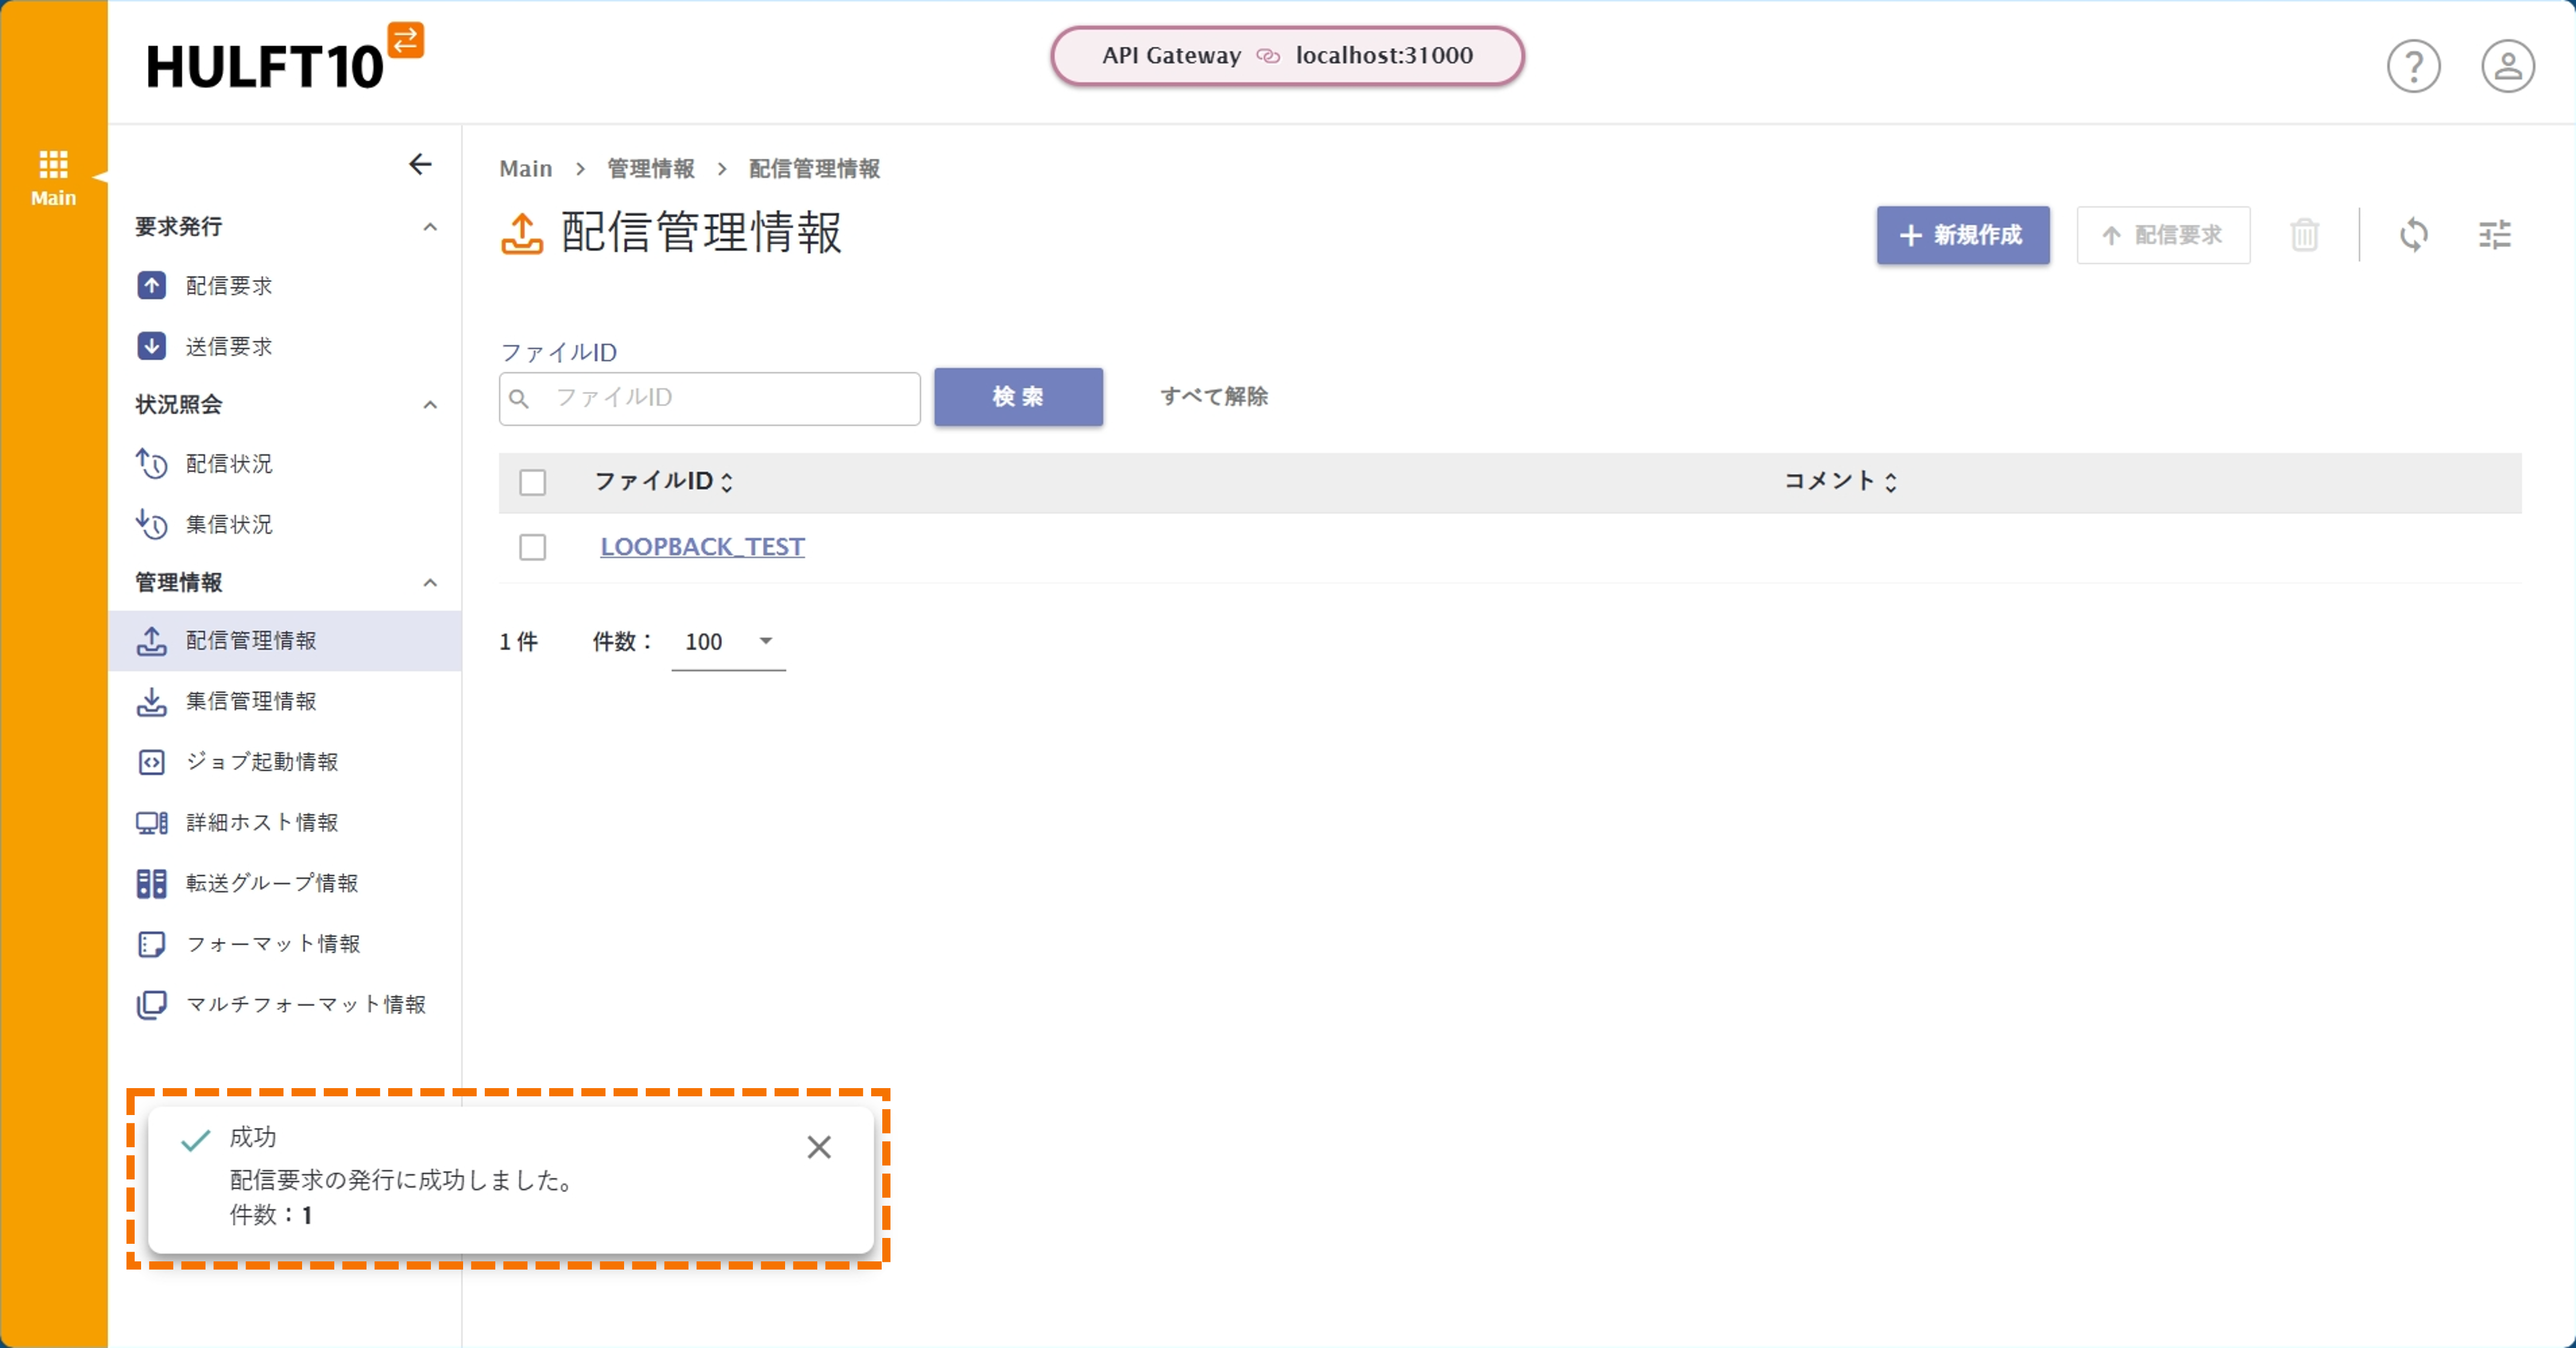
Task: Click the trash delete icon
Action: click(x=2304, y=235)
